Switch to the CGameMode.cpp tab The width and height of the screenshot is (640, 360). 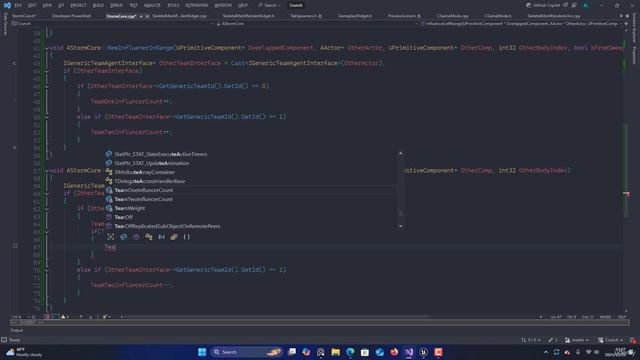pyautogui.click(x=453, y=16)
